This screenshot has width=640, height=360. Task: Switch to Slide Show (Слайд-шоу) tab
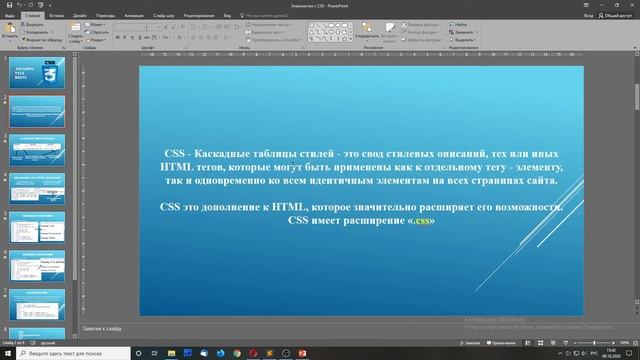tap(163, 16)
